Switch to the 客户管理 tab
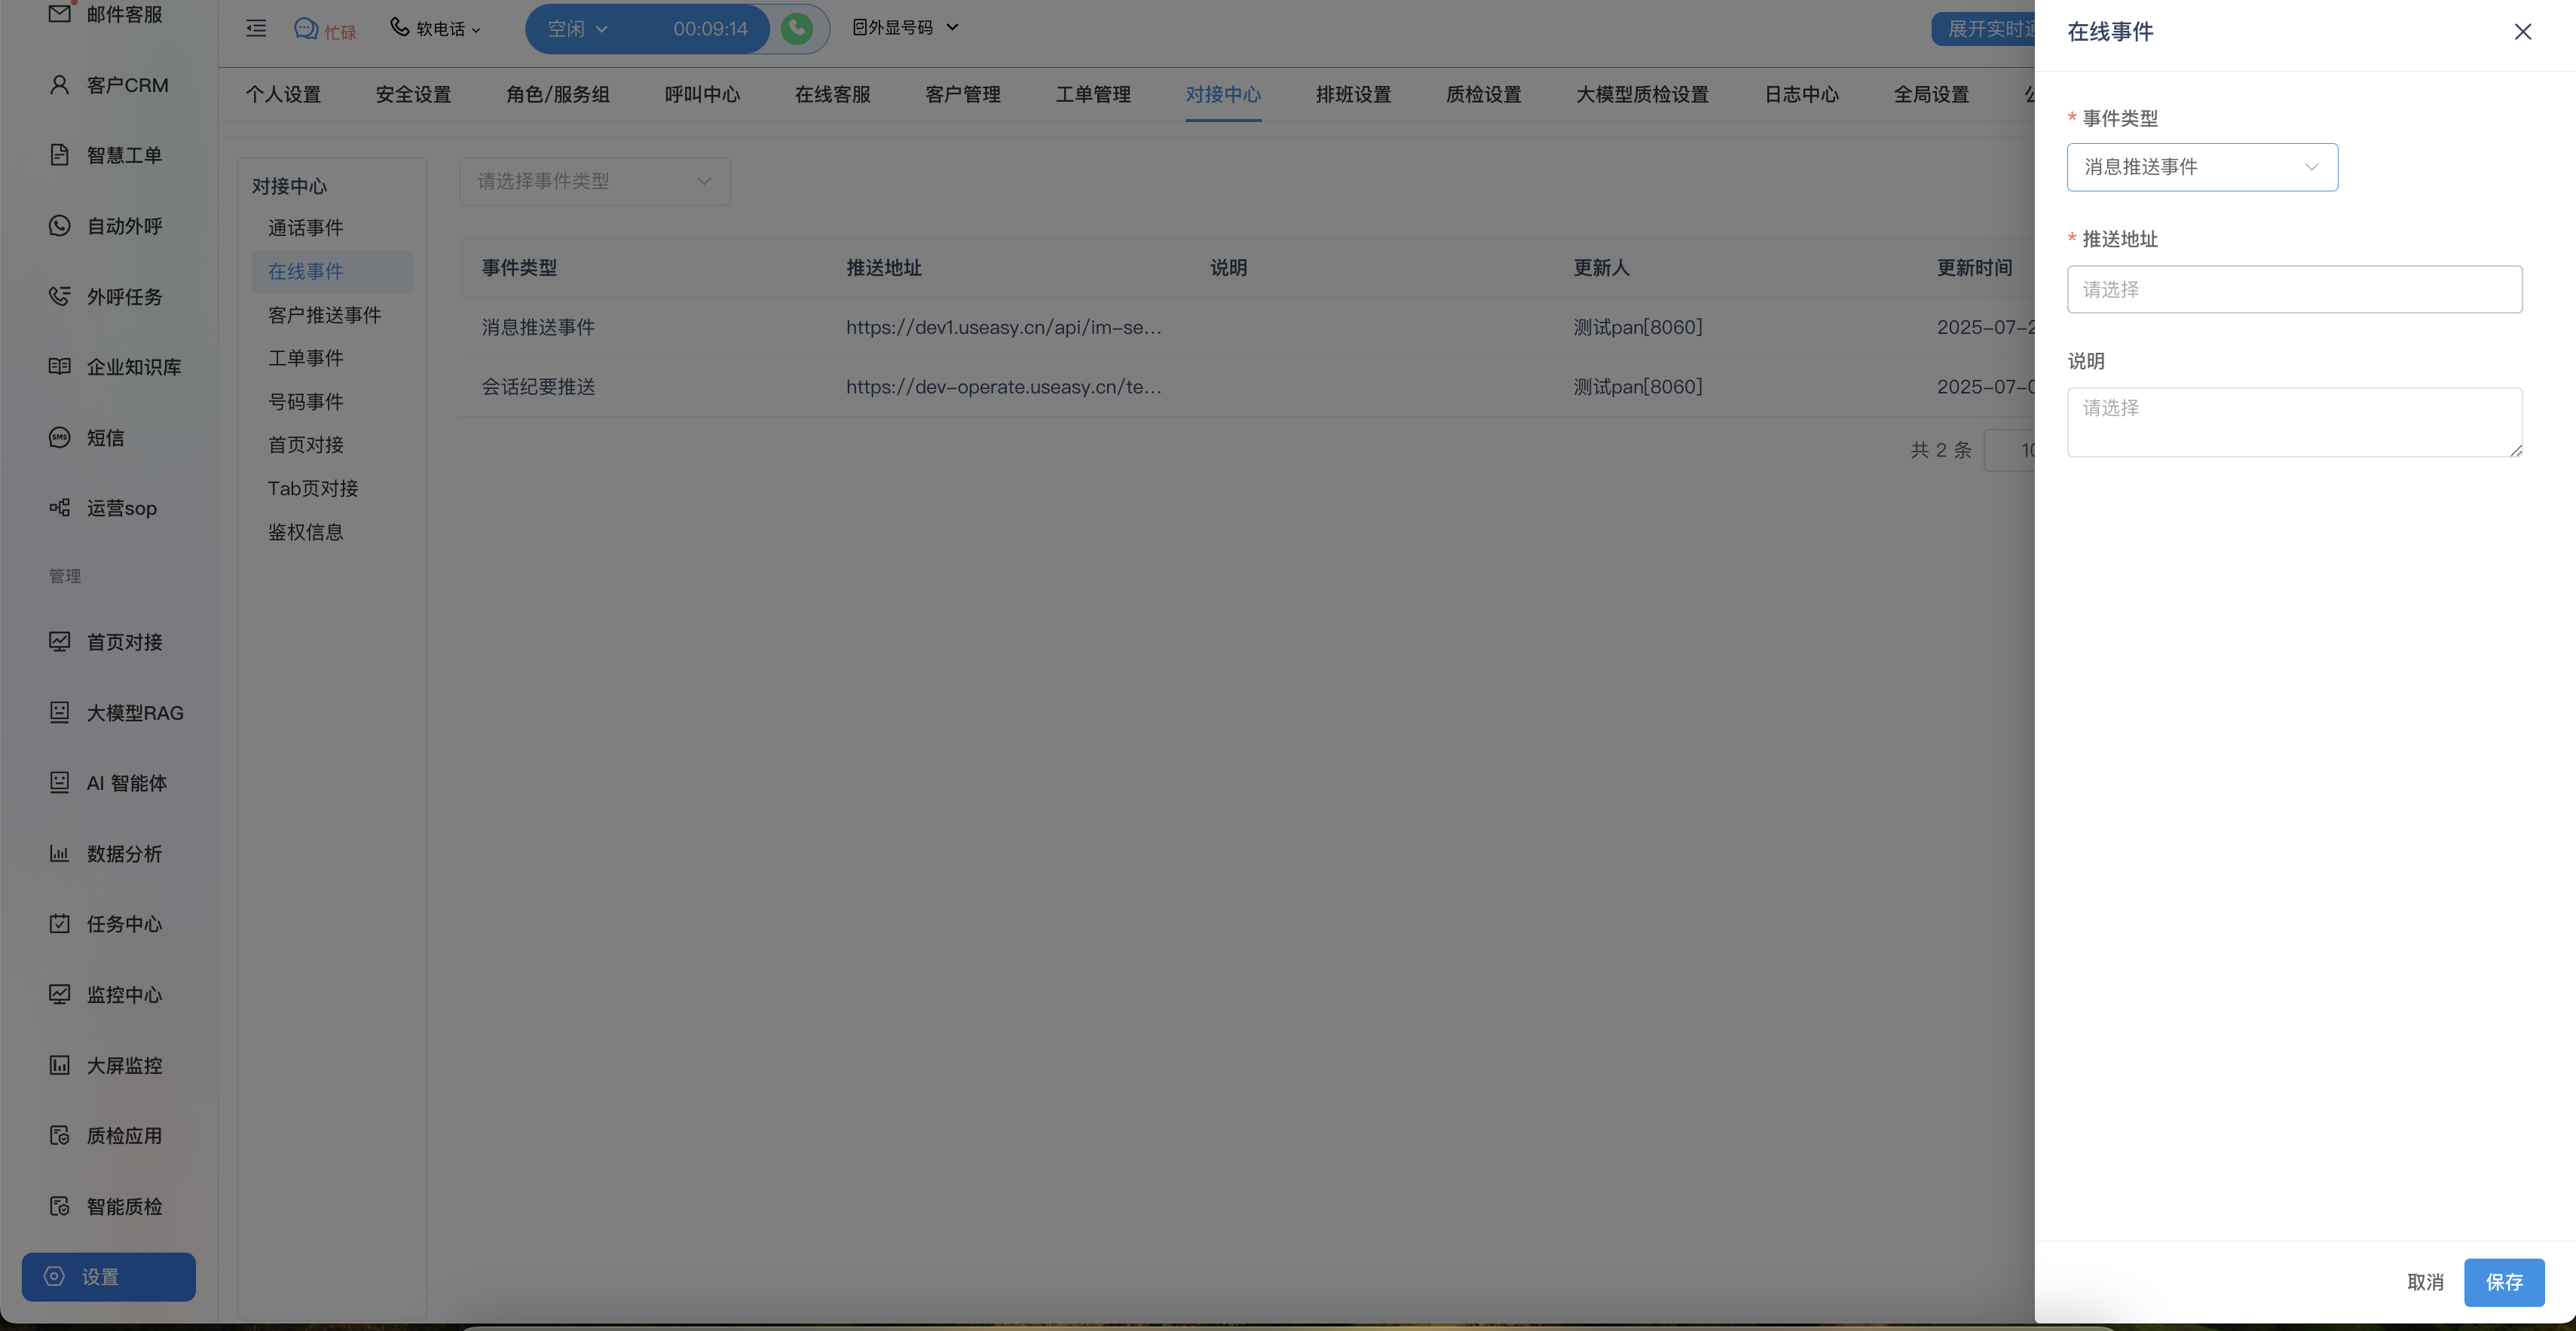This screenshot has height=1331, width=2576. tap(962, 94)
